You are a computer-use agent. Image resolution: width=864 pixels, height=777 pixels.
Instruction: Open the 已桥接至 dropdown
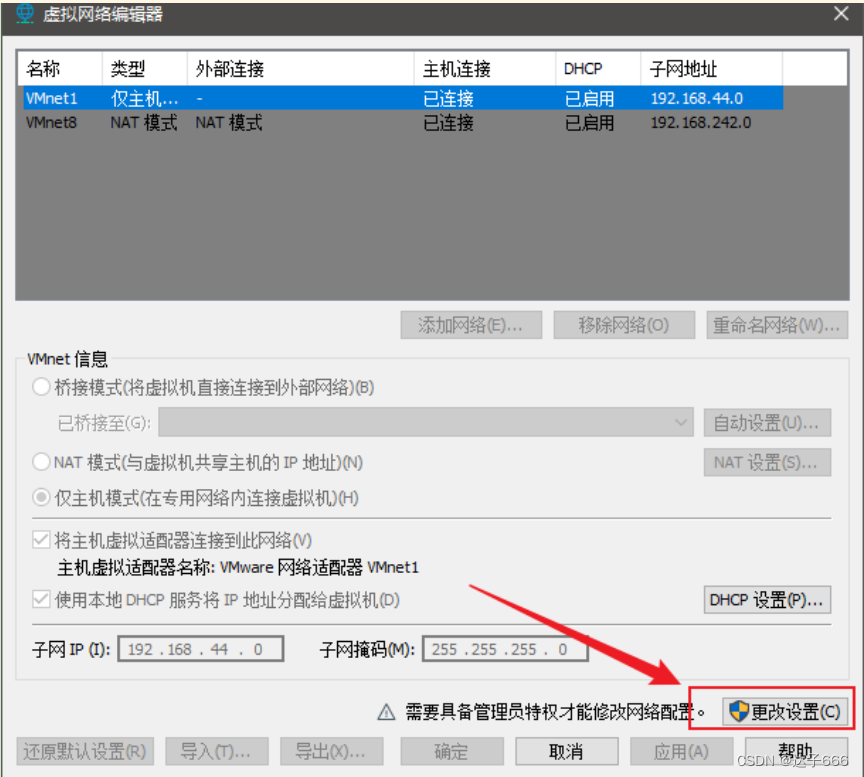tap(425, 423)
